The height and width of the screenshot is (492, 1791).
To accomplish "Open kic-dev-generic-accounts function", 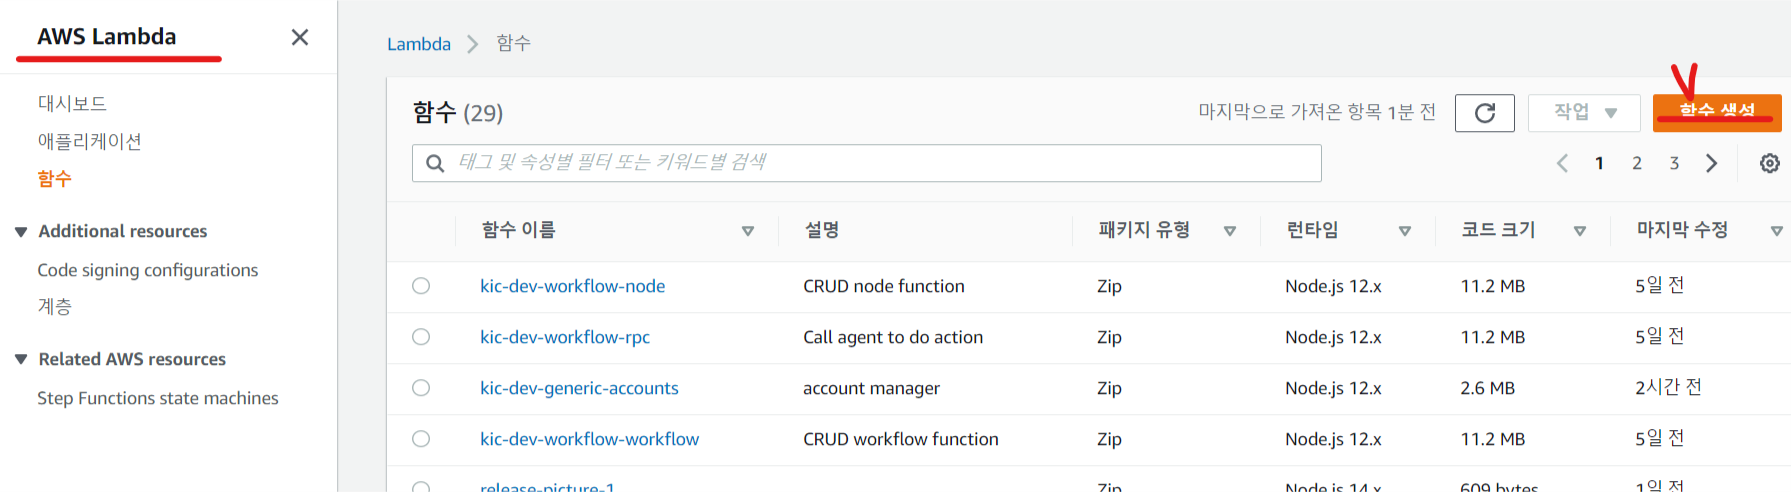I will pyautogui.click(x=579, y=388).
